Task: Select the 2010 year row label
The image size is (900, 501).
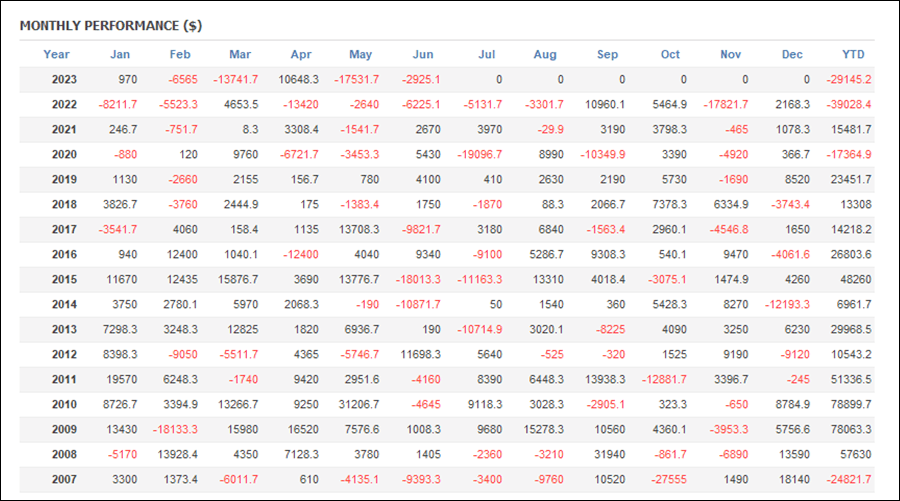Action: 64,404
